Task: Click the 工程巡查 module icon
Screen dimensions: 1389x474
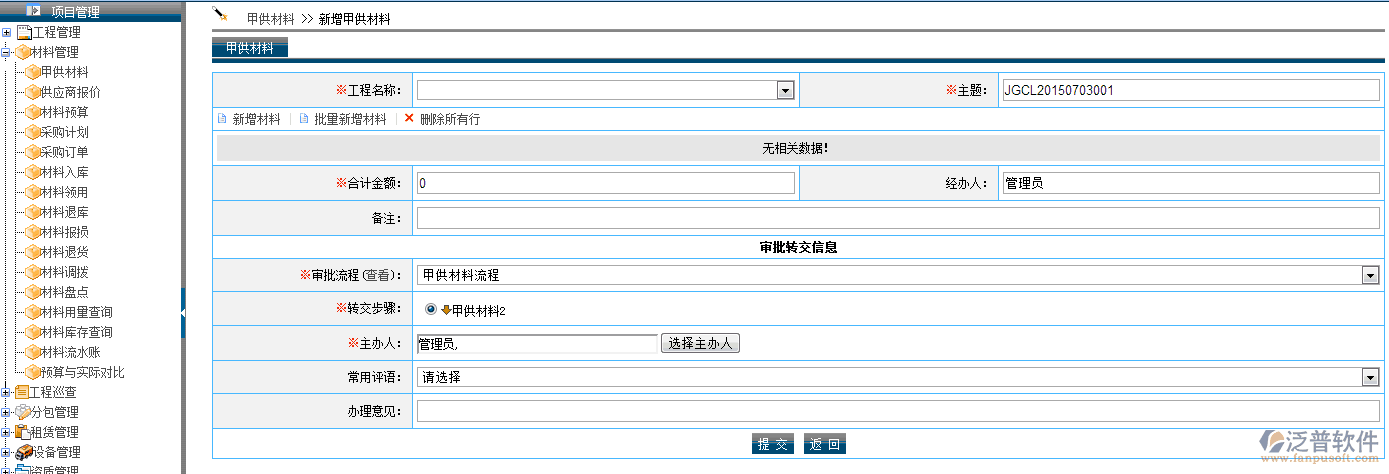Action: (22, 392)
